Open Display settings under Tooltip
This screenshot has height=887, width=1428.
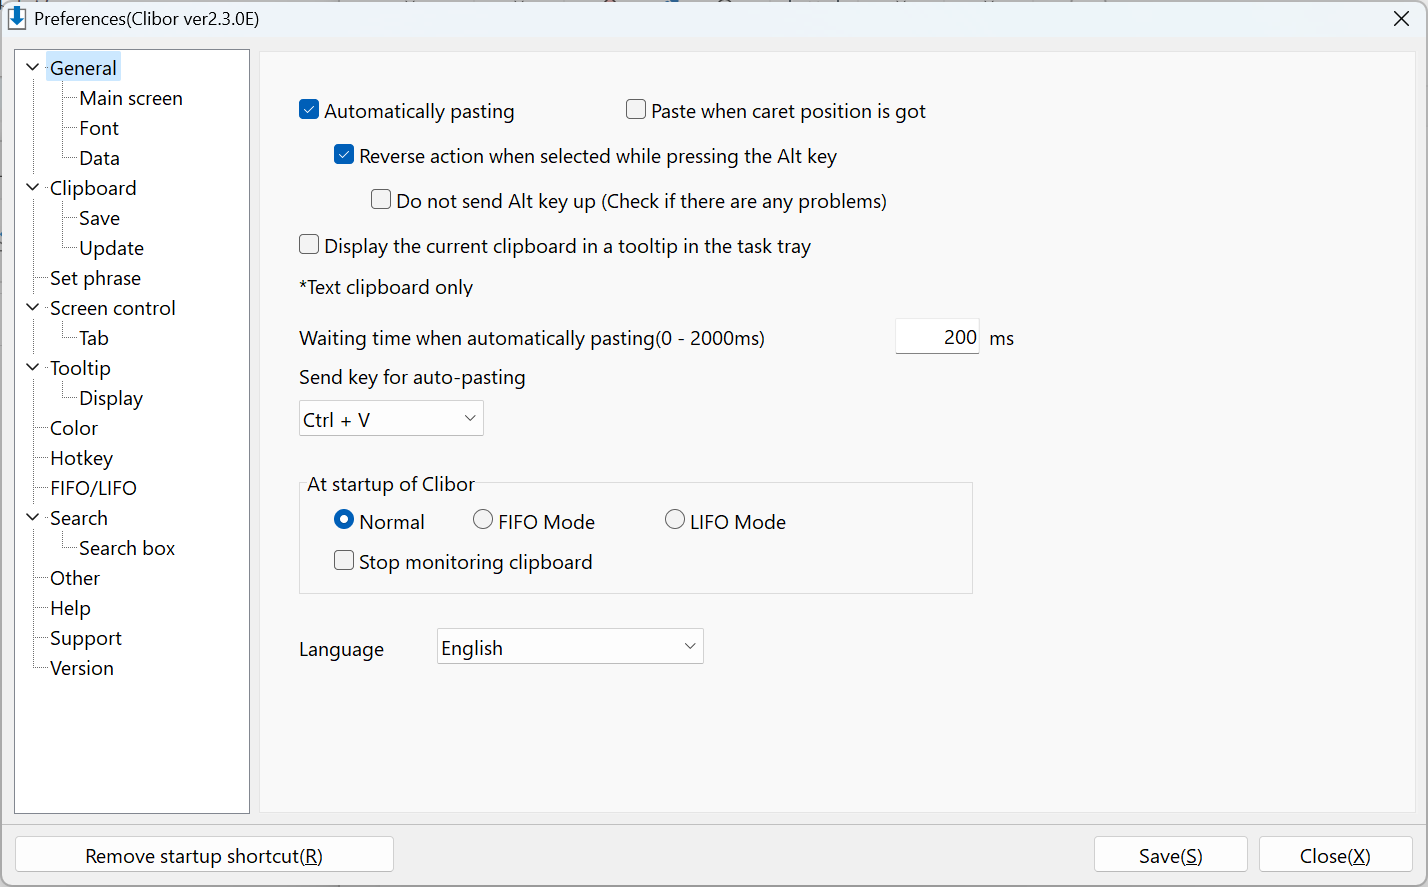coord(111,398)
